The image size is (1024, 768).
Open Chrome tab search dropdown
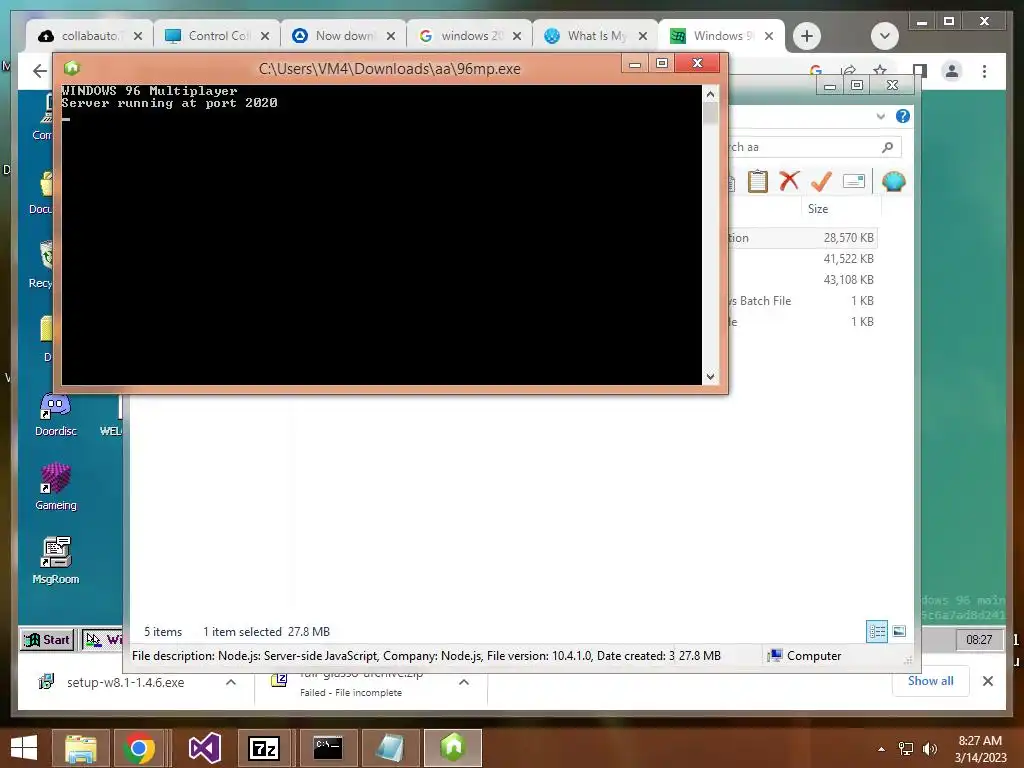click(x=885, y=36)
